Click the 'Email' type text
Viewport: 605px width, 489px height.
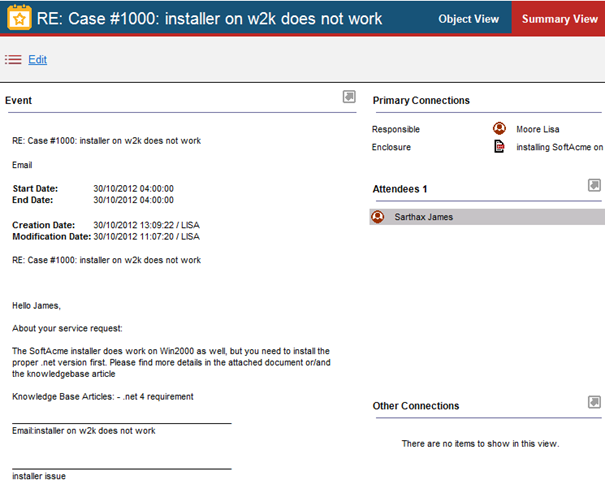pos(22,165)
